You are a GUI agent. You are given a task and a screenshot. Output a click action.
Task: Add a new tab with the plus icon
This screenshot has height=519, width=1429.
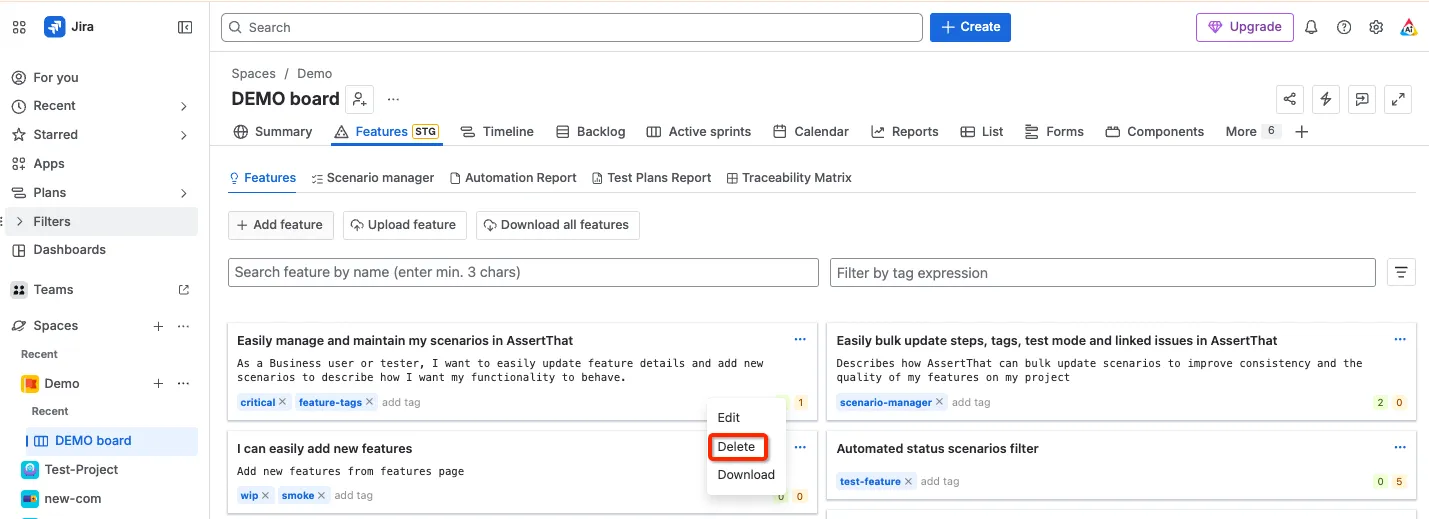point(1301,132)
